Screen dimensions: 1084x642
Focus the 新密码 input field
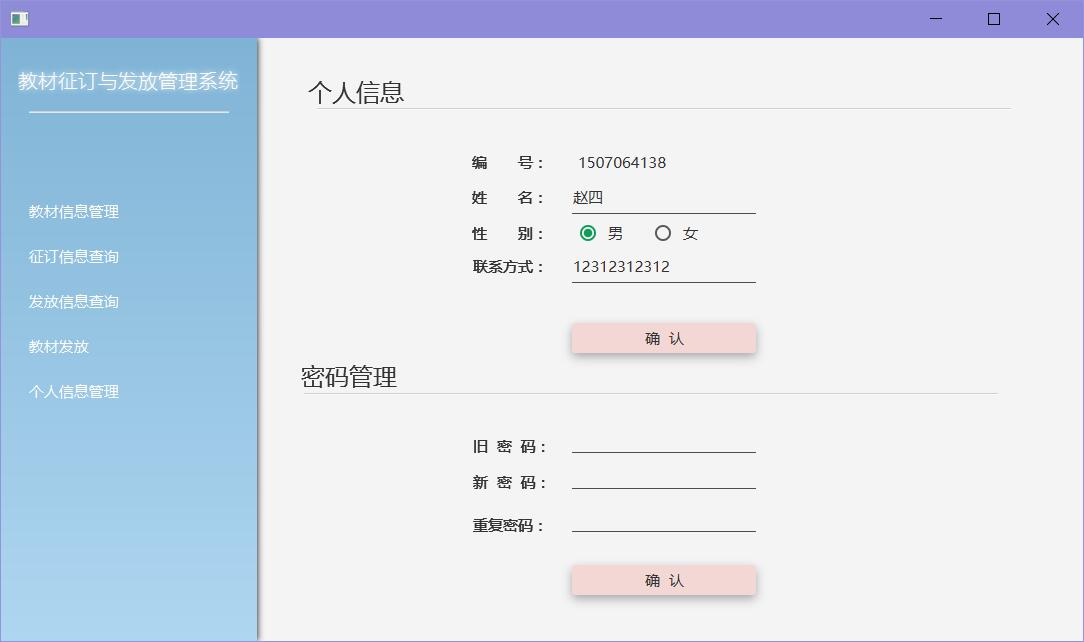tap(664, 478)
